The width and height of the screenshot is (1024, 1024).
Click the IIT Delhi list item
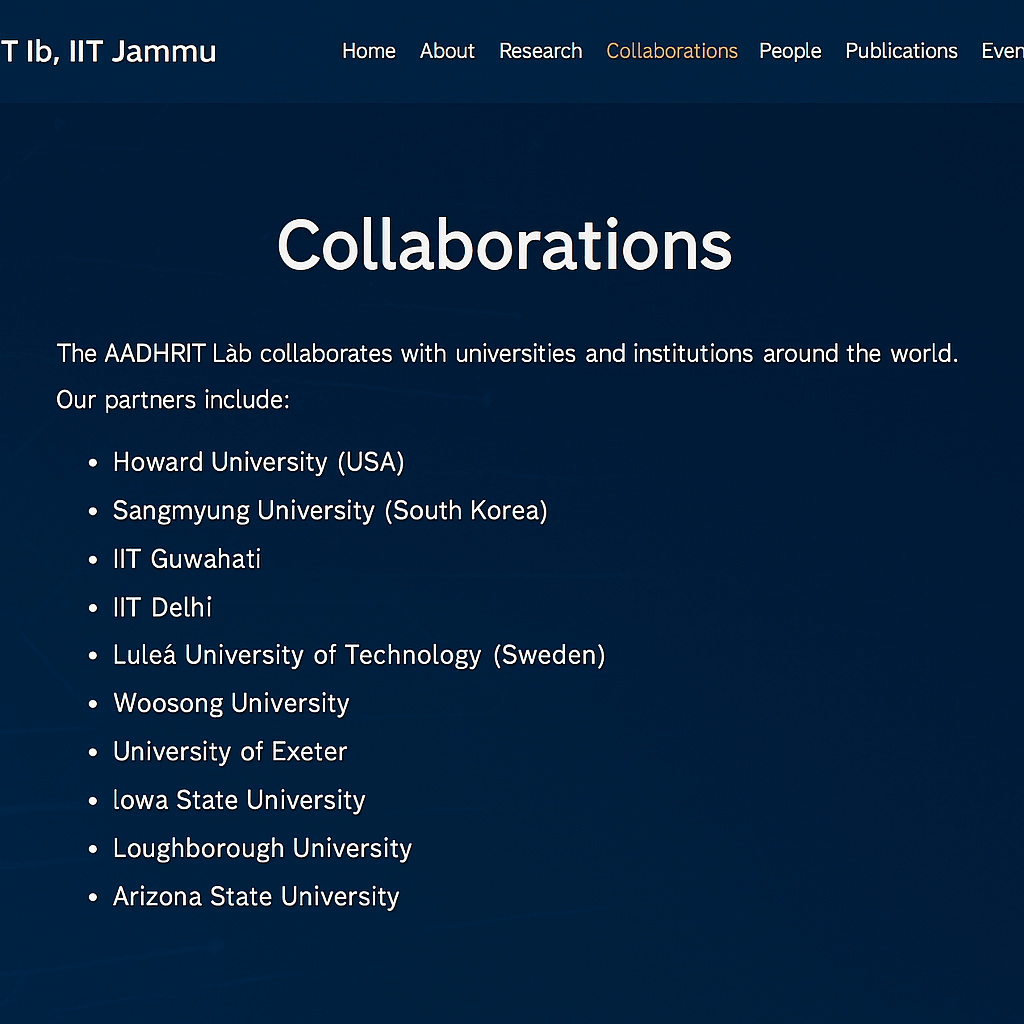tap(162, 607)
